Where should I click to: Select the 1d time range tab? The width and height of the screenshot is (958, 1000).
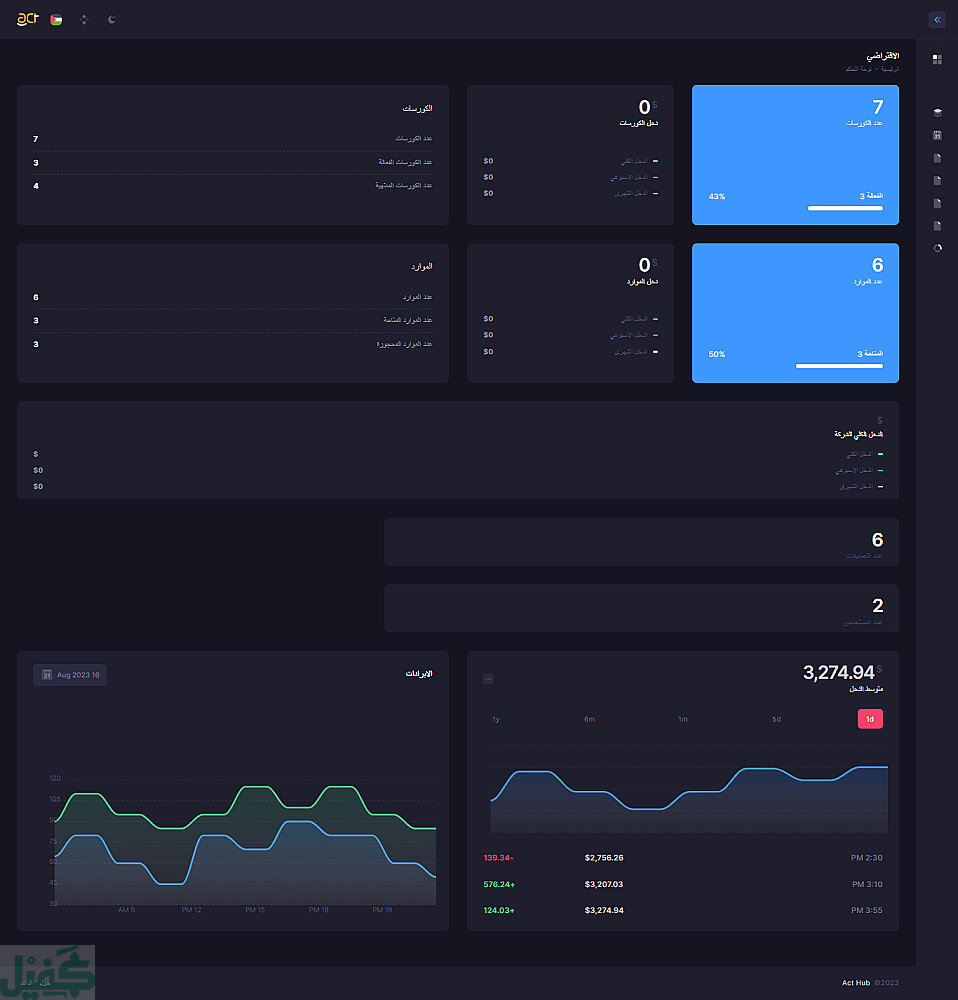pos(870,719)
